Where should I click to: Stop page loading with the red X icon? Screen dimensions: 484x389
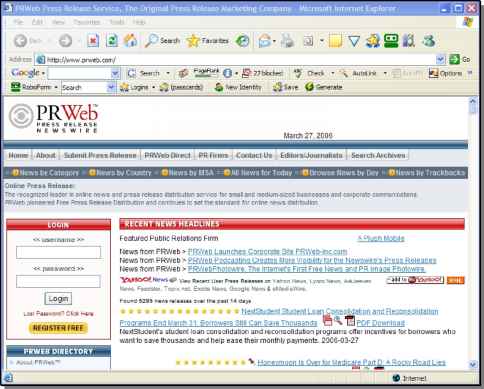[93, 41]
